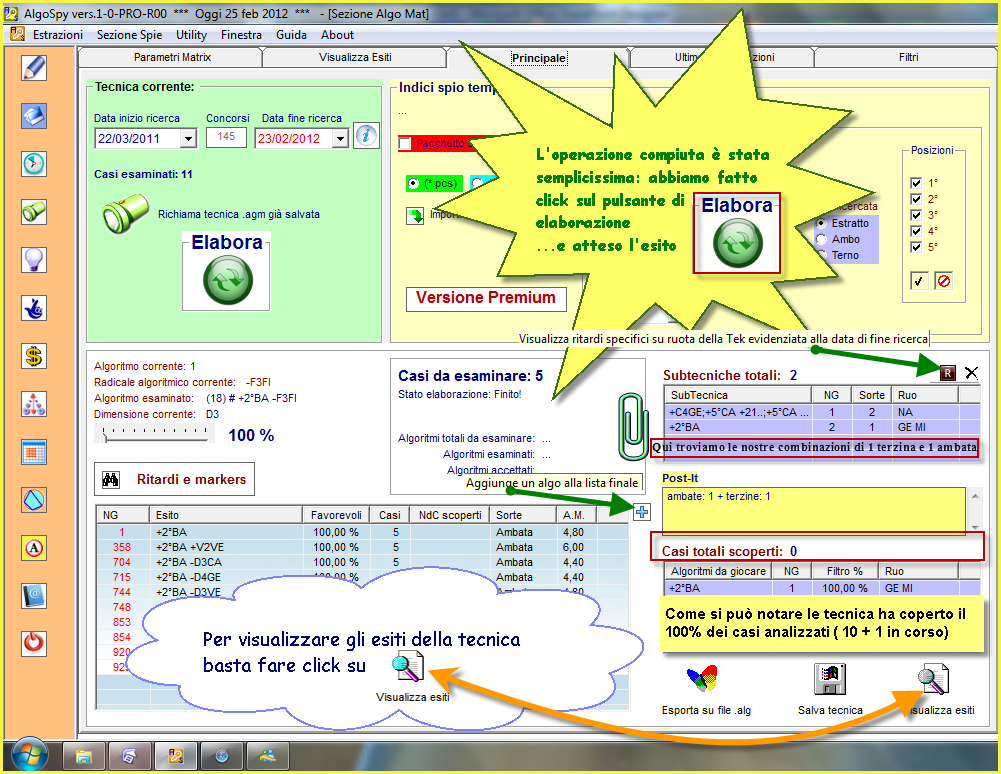Expand the Data fine ricerca date dropdown

[x=340, y=139]
